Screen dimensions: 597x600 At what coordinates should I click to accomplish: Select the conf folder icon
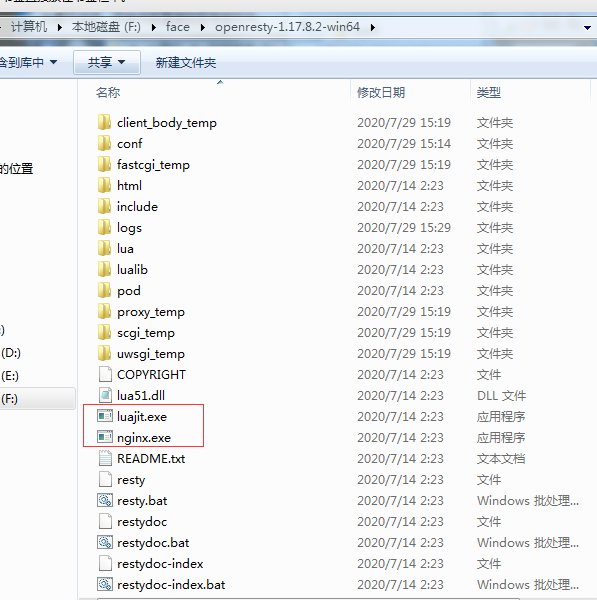click(104, 143)
